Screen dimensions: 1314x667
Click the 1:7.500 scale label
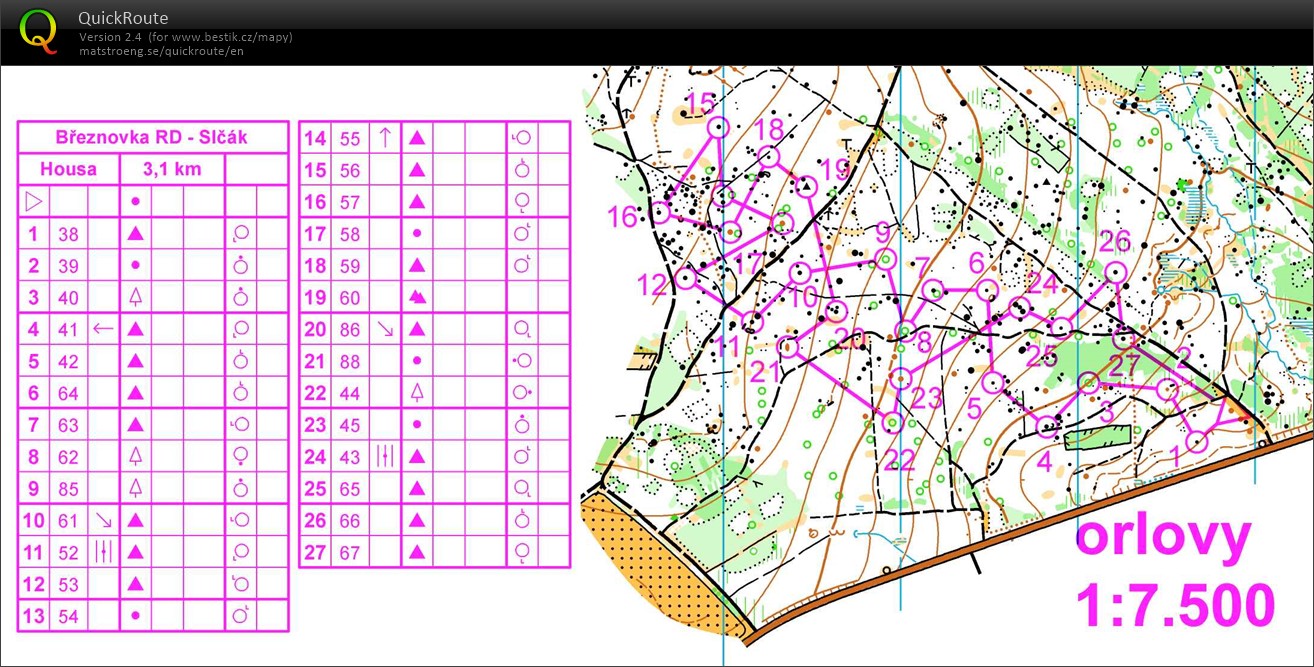1175,606
